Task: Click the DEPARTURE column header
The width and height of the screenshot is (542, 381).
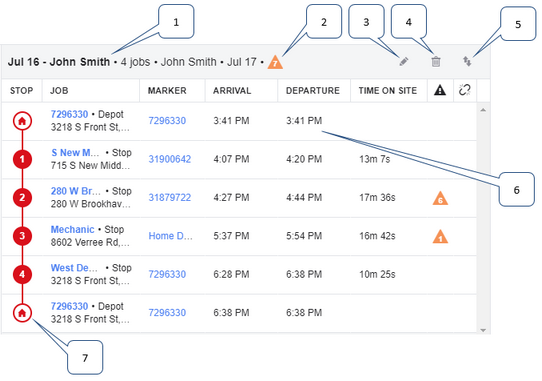Action: pyautogui.click(x=312, y=91)
